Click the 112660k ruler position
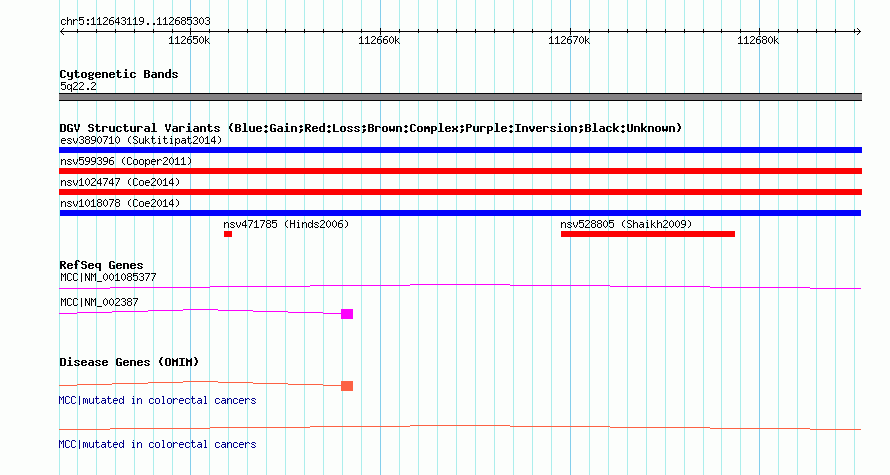Image resolution: width=890 pixels, height=475 pixels. (x=379, y=40)
